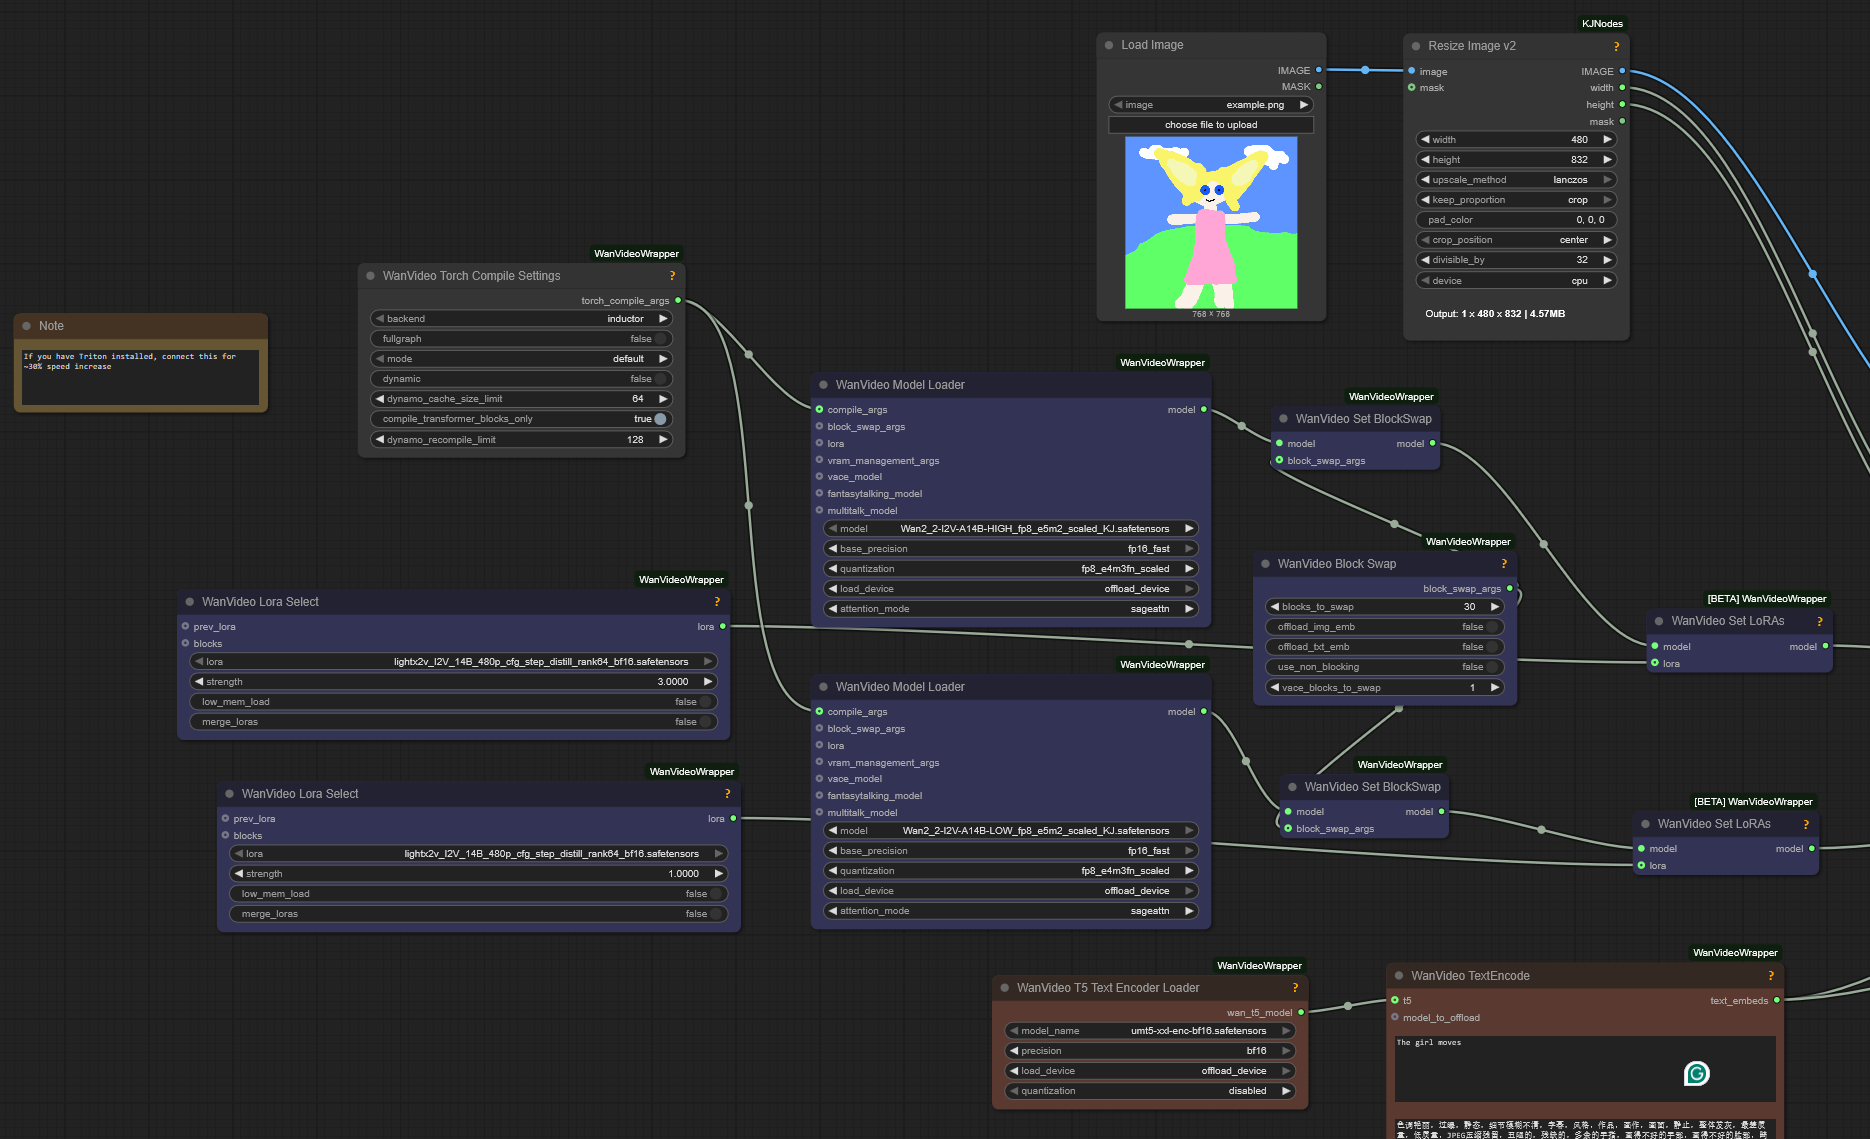The height and width of the screenshot is (1139, 1870).
Task: Click the pad_color 0, 0, 0 field
Action: (x=1516, y=220)
